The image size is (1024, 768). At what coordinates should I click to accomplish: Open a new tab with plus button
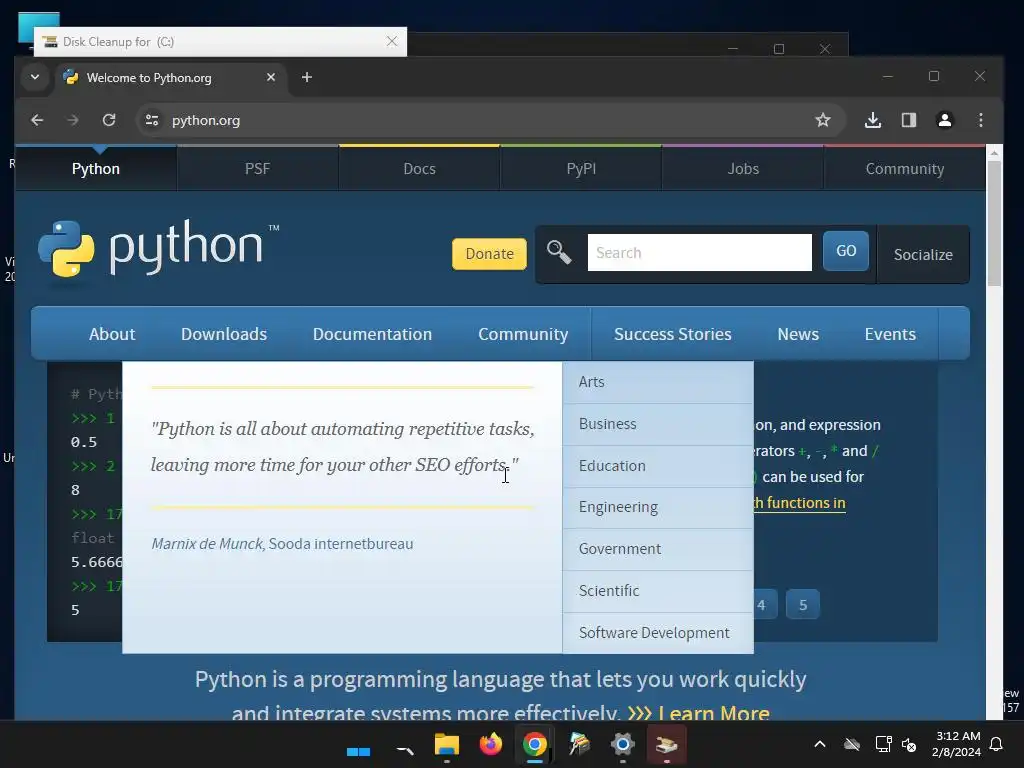tap(307, 77)
